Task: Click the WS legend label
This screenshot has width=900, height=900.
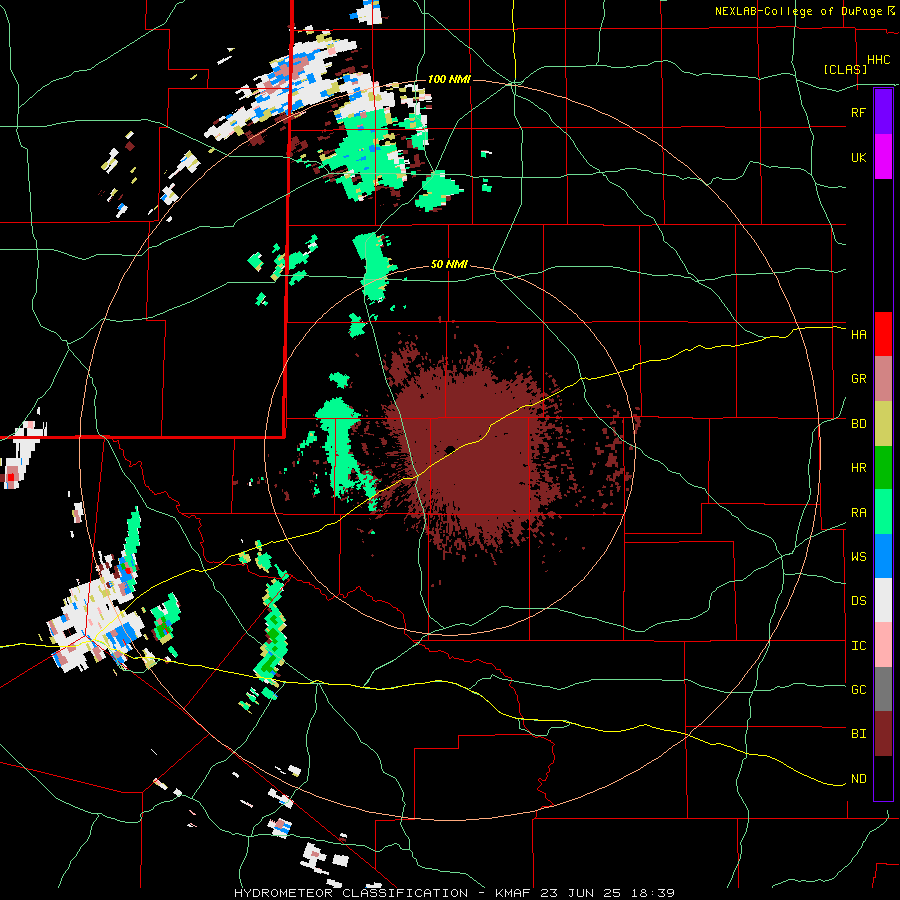Action: tap(858, 557)
